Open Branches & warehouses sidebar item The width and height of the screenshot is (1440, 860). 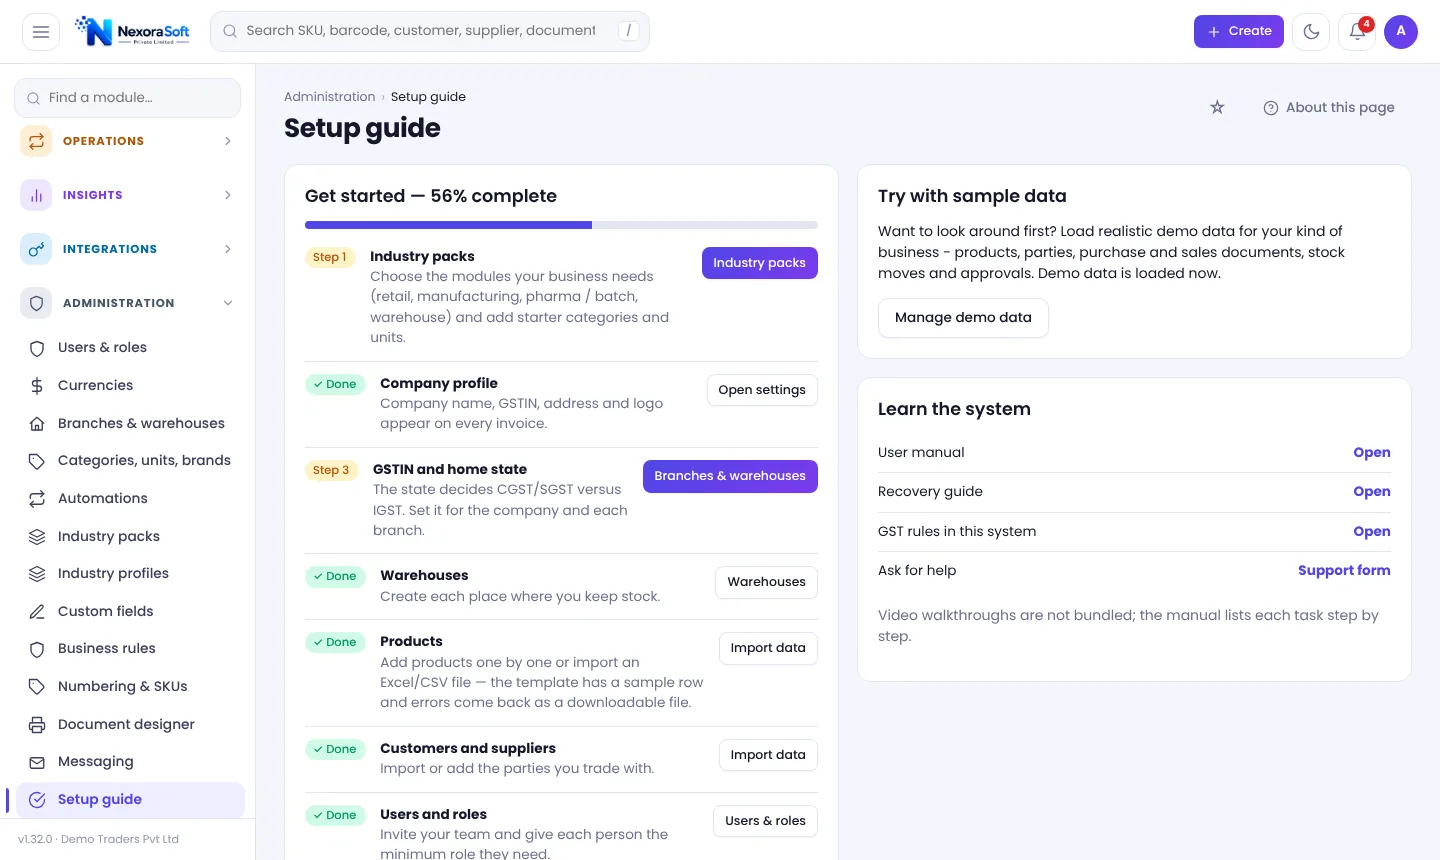tap(130, 423)
